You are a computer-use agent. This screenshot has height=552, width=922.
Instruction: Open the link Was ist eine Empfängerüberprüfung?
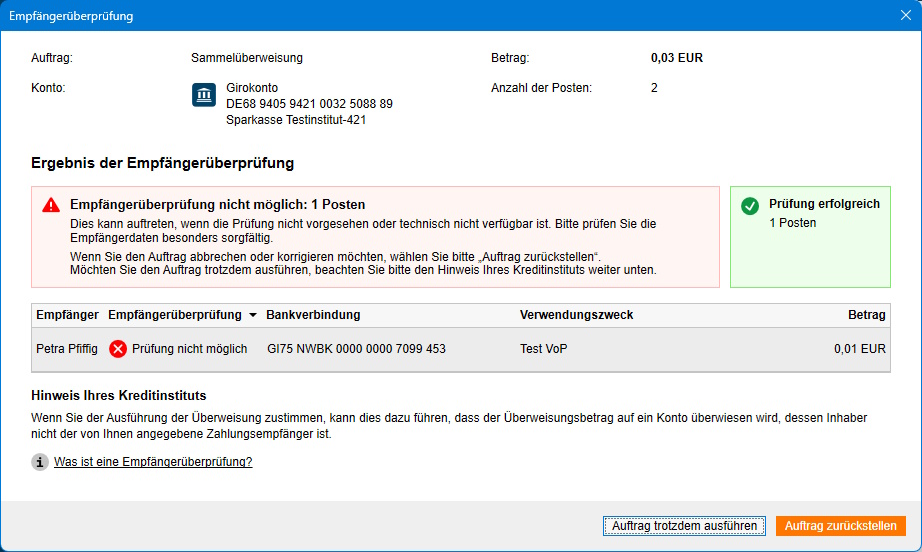click(x=153, y=462)
